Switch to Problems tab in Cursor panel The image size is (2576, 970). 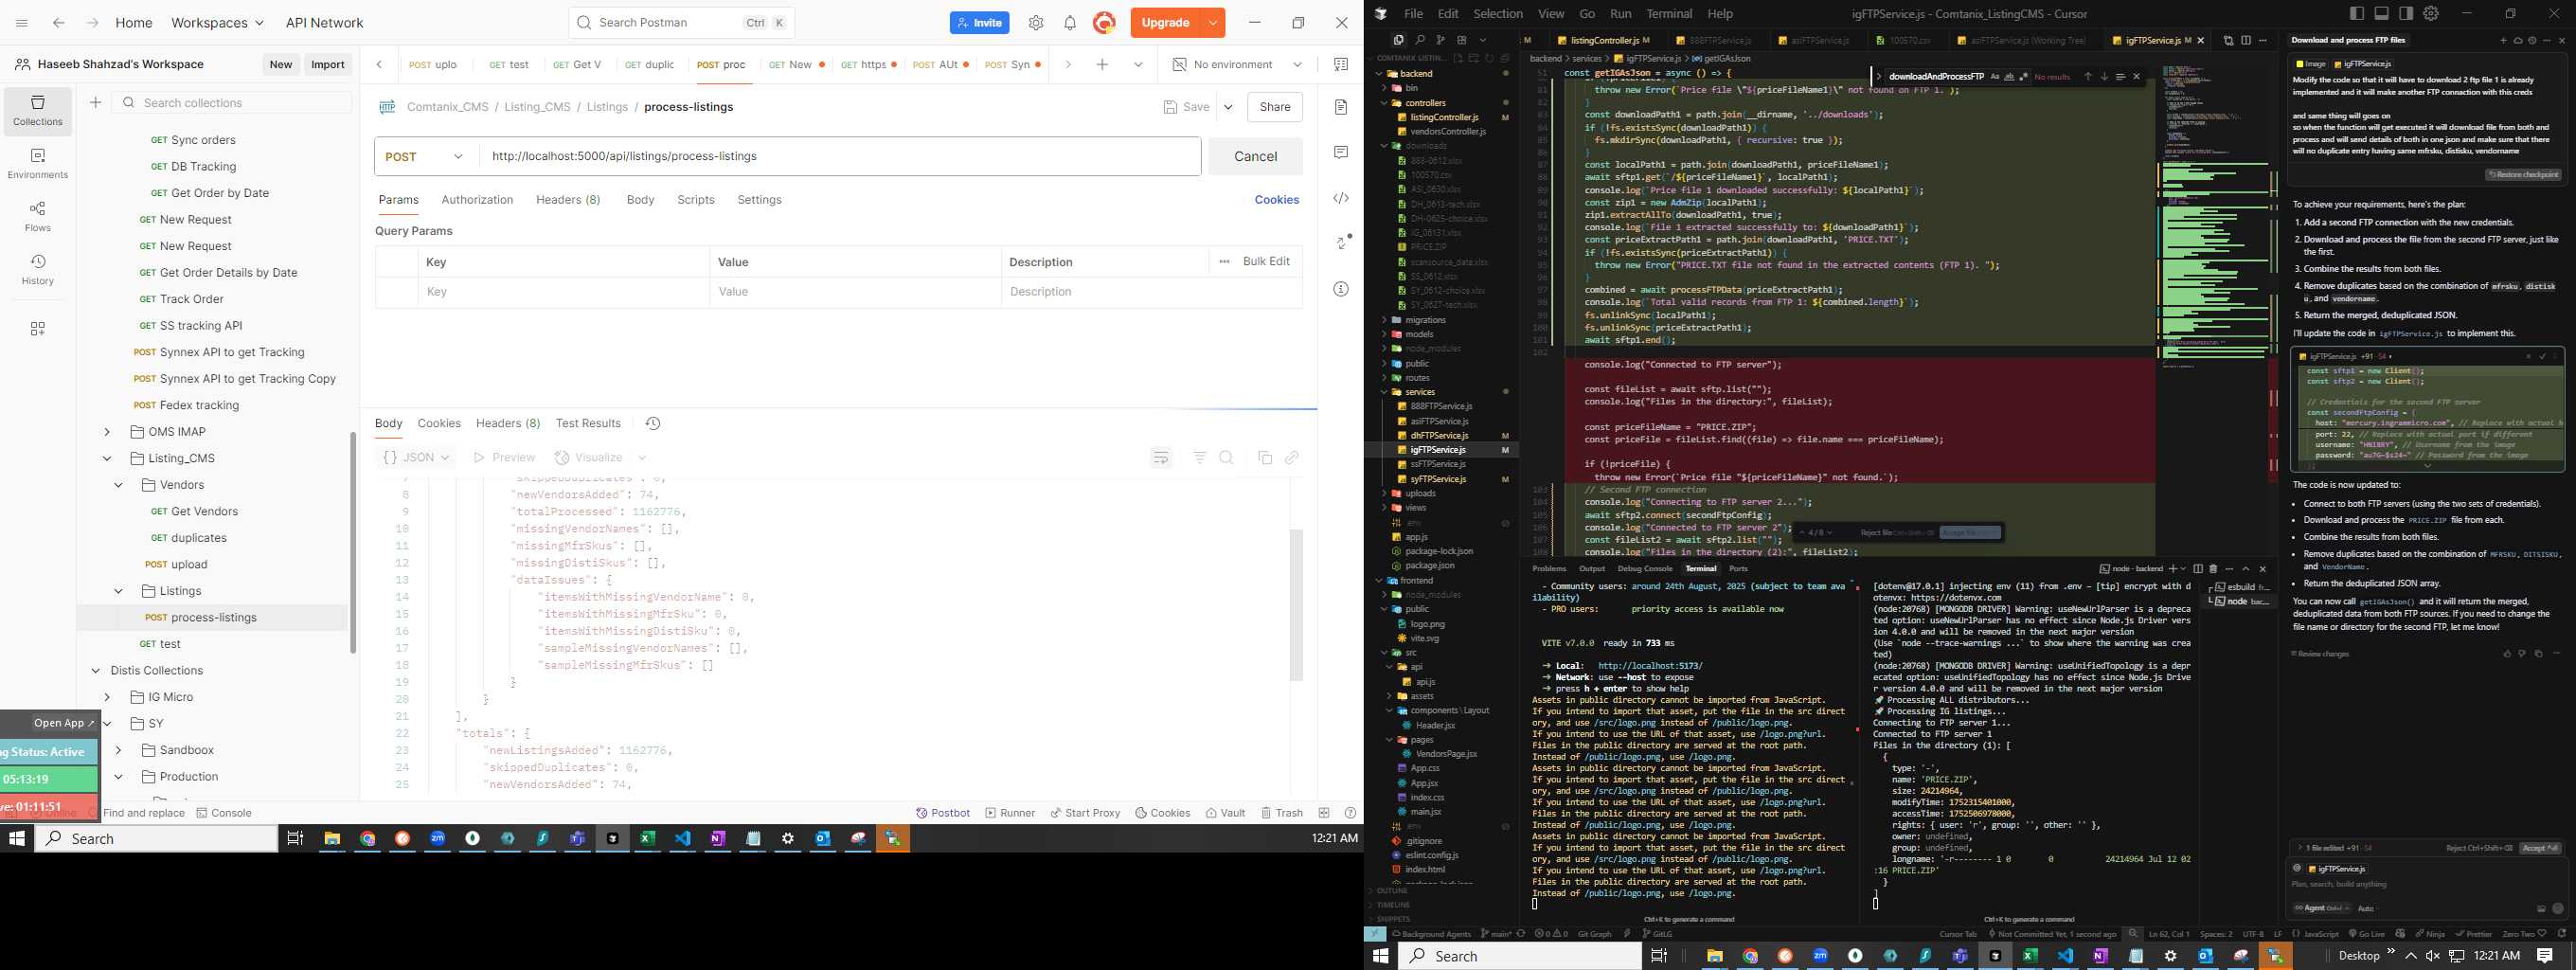1549,568
